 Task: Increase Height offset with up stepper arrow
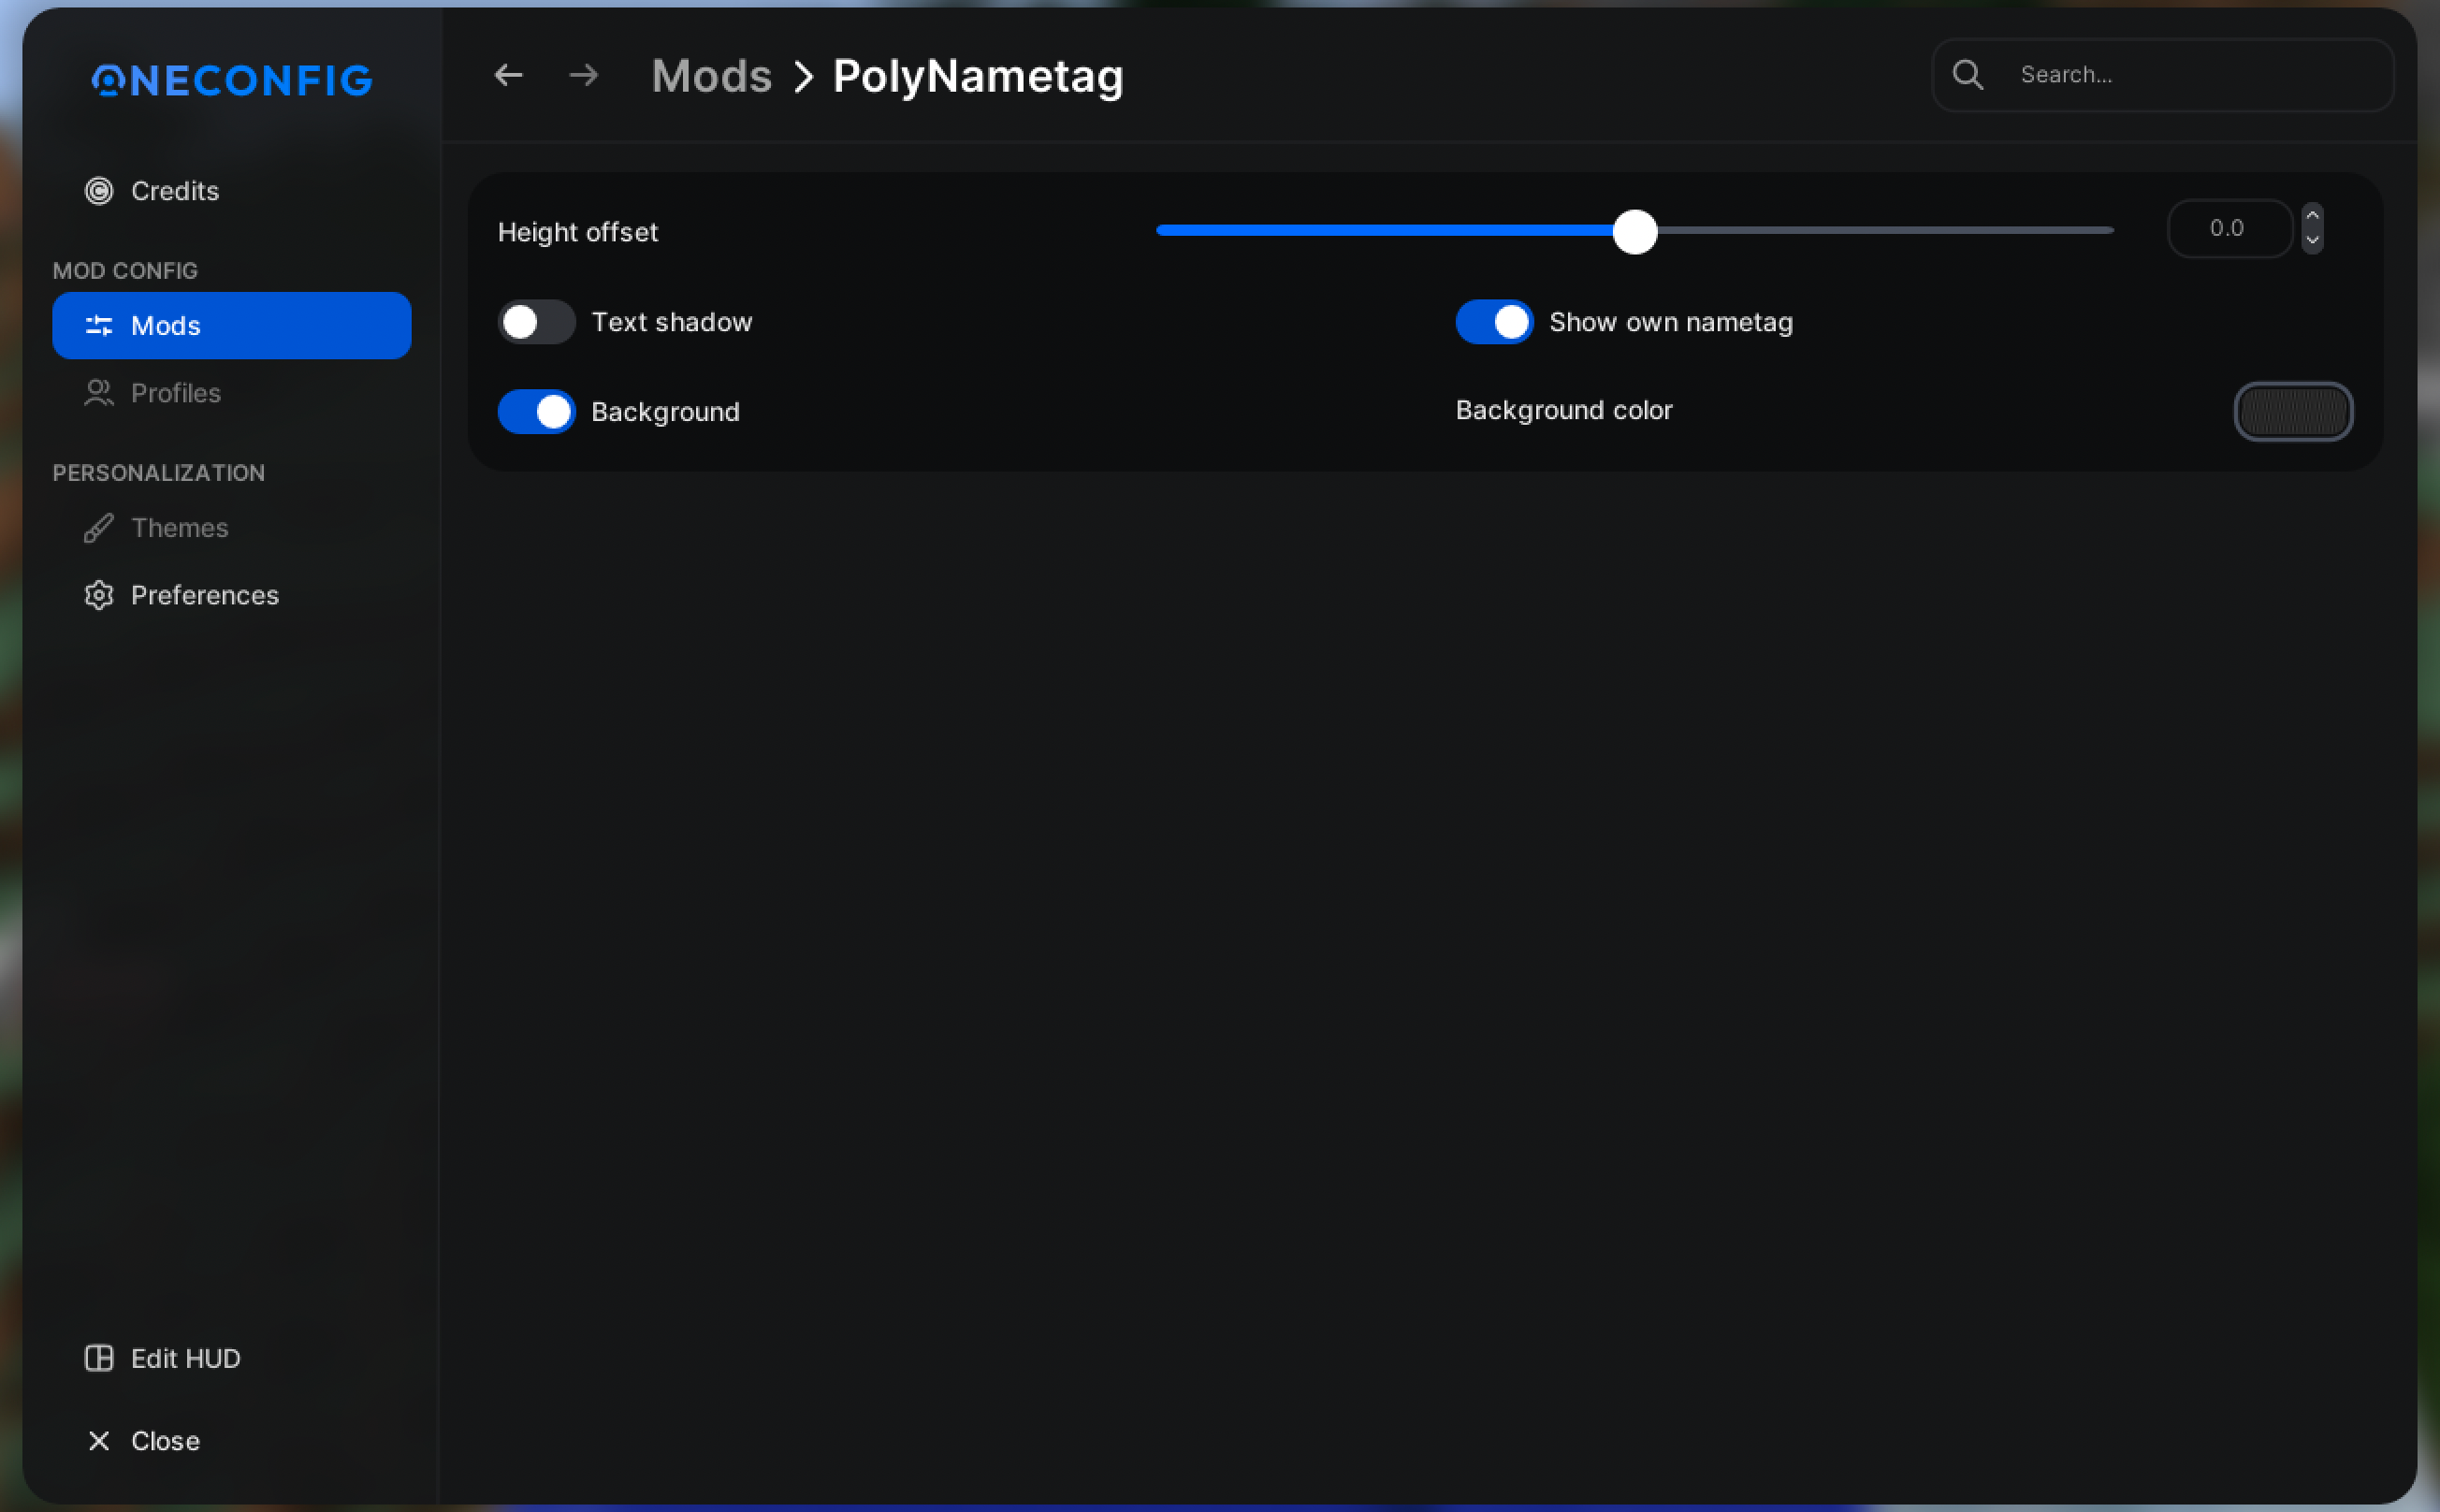2312,216
